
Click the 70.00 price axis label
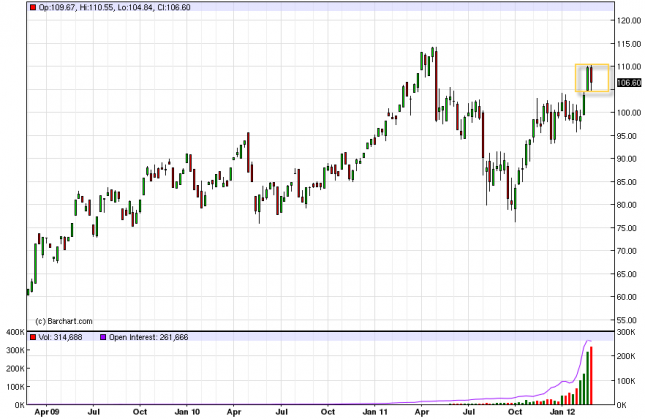point(629,251)
